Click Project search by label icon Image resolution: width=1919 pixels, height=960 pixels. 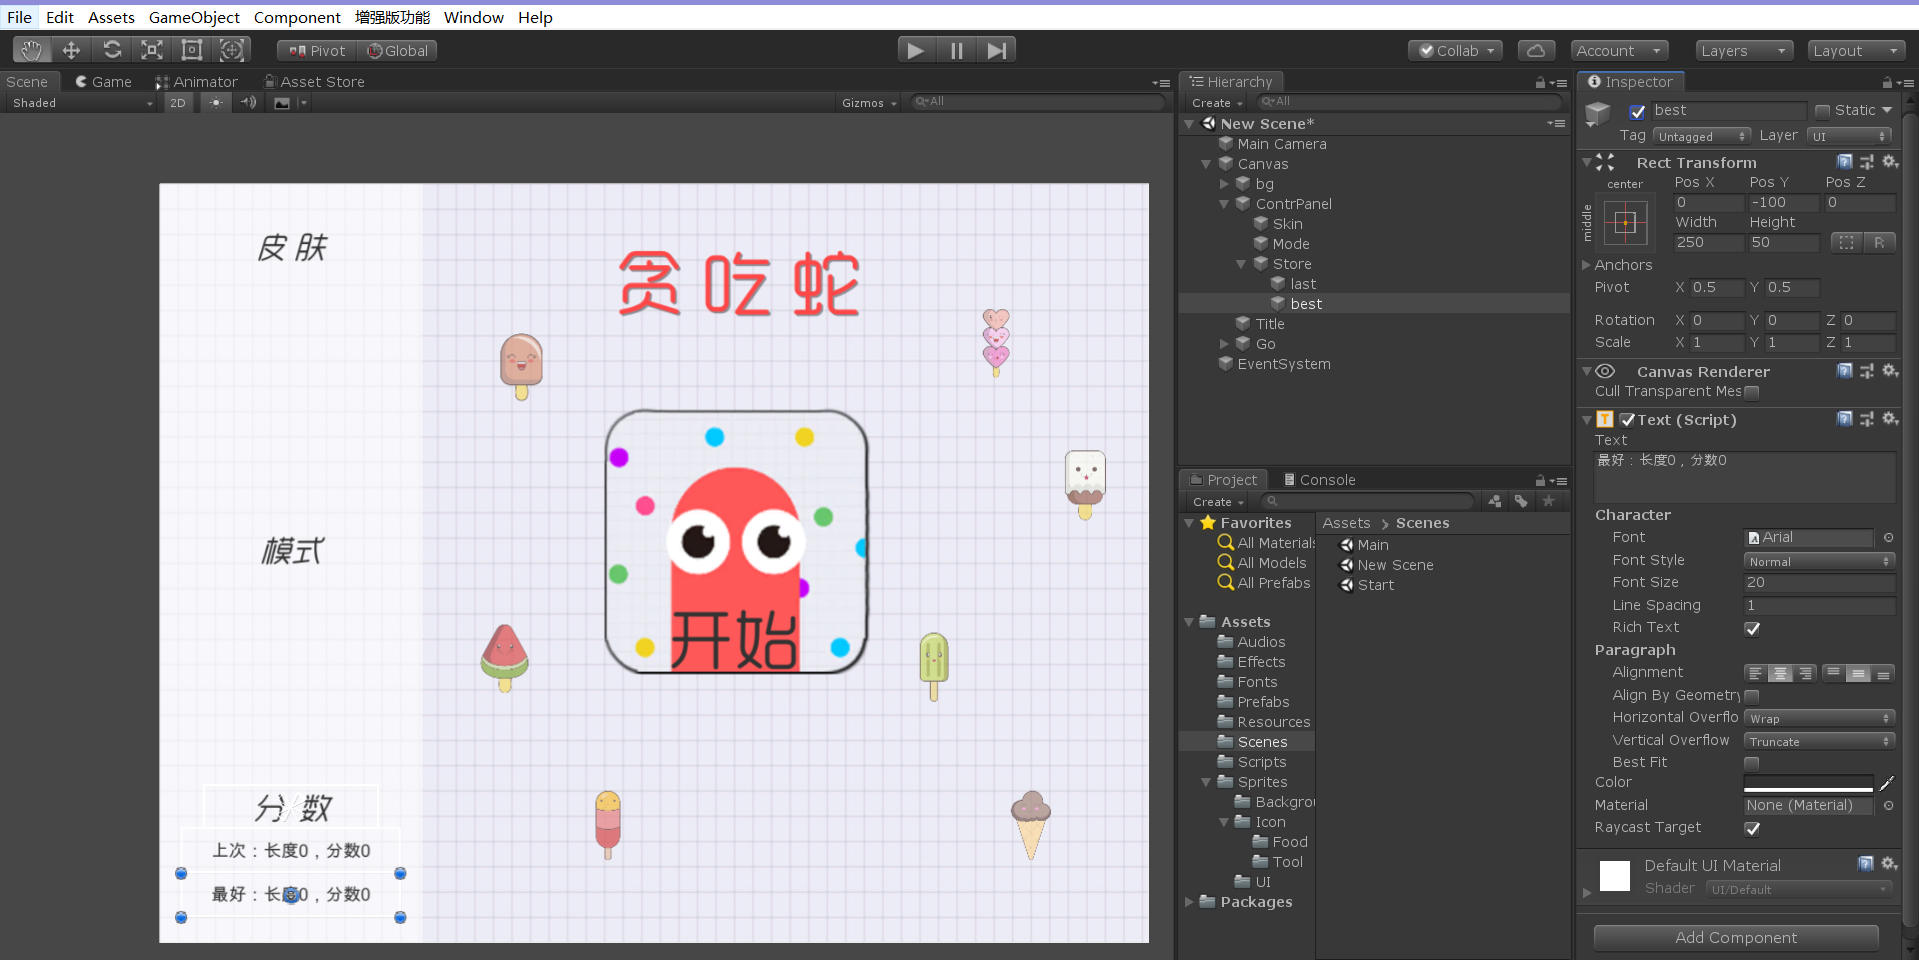pos(1521,501)
